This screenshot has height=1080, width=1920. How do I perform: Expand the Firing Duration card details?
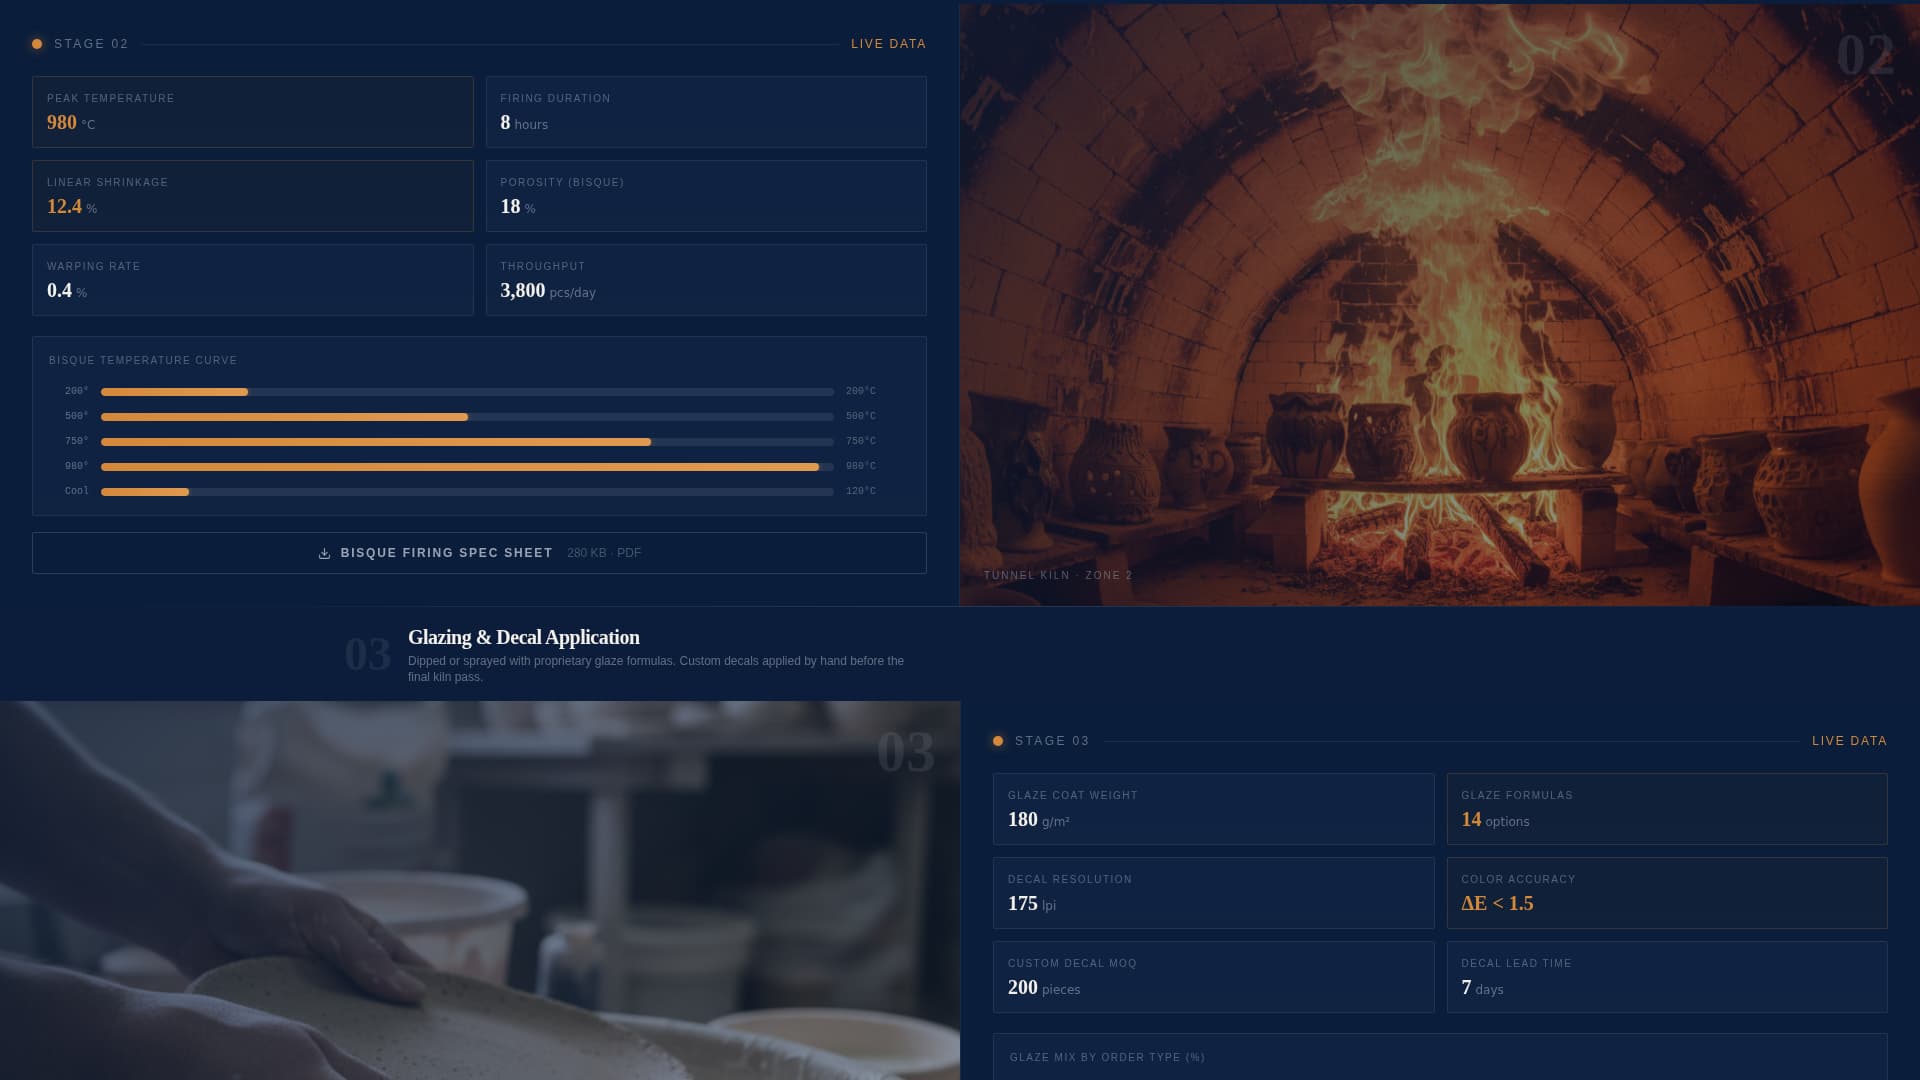coord(705,112)
